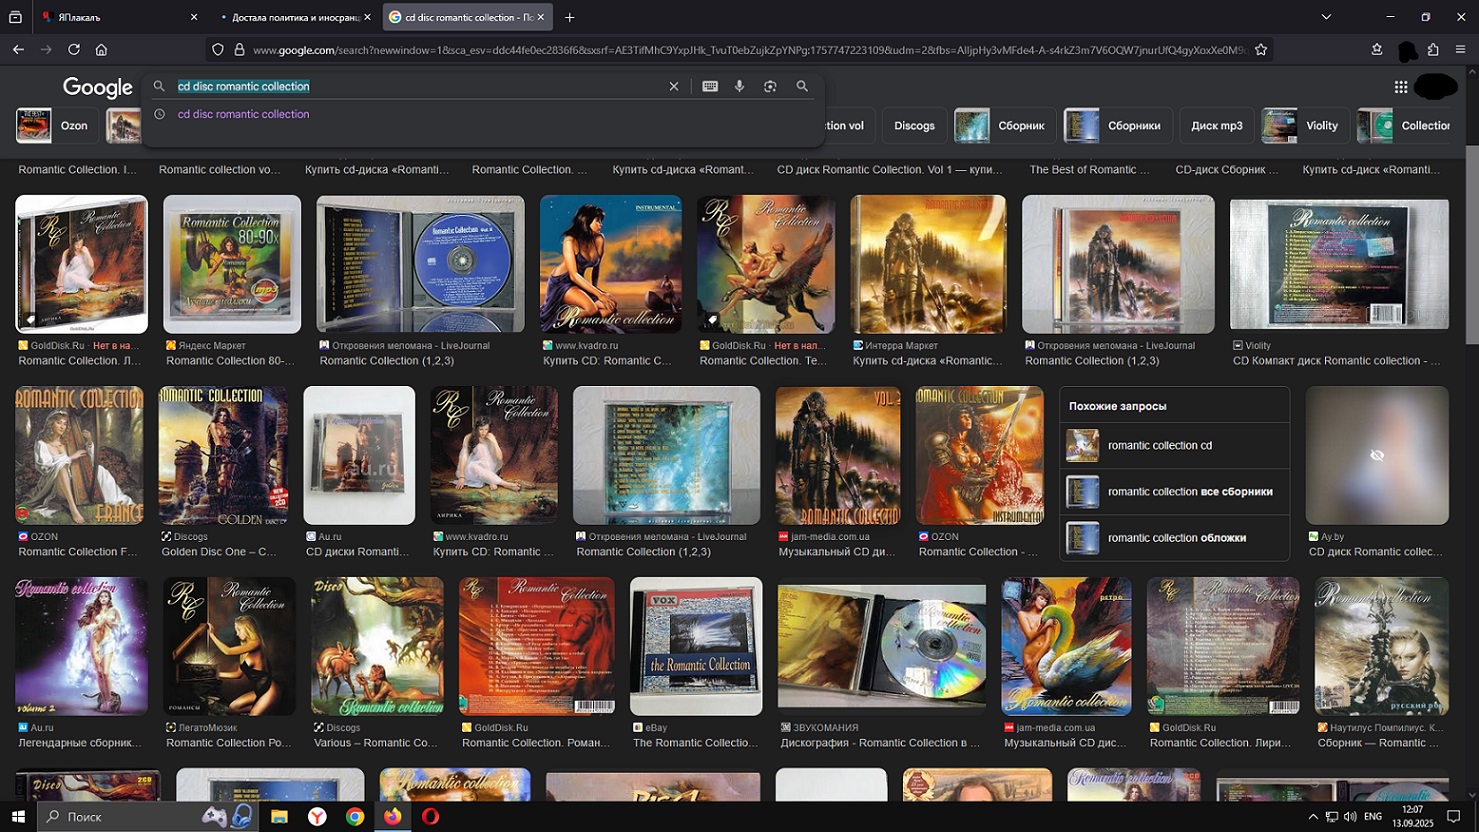Open the Romantic Collection France OZON thumbnail
Screen dimensions: 1479x832
click(79, 455)
